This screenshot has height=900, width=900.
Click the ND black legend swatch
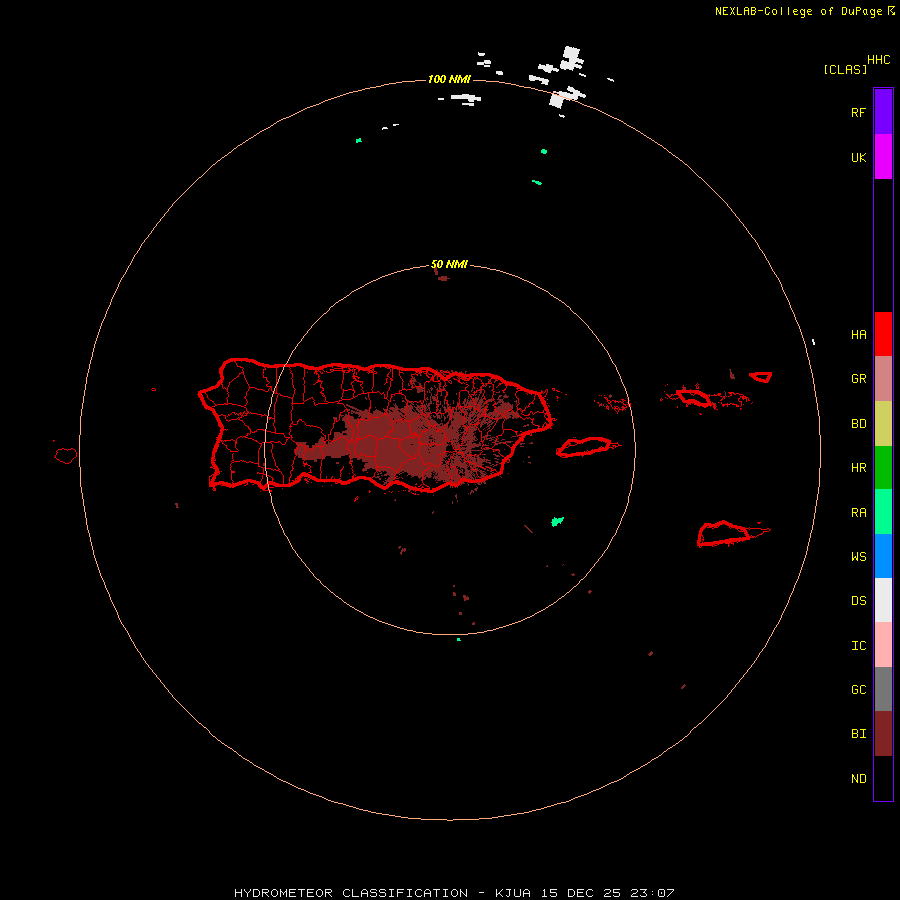(883, 778)
